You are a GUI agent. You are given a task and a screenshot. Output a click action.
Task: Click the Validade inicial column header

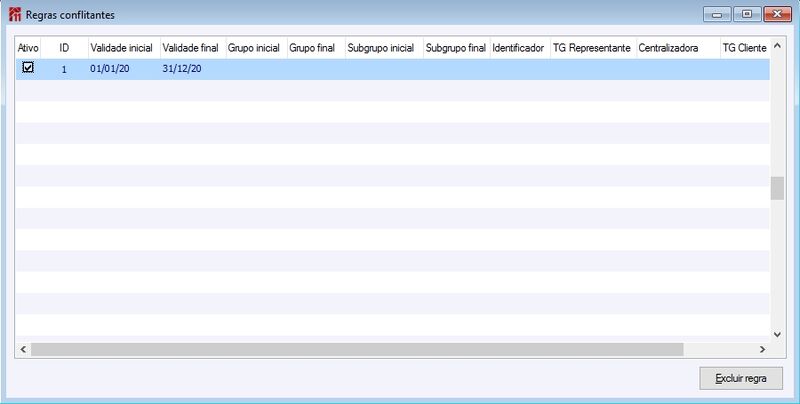124,48
